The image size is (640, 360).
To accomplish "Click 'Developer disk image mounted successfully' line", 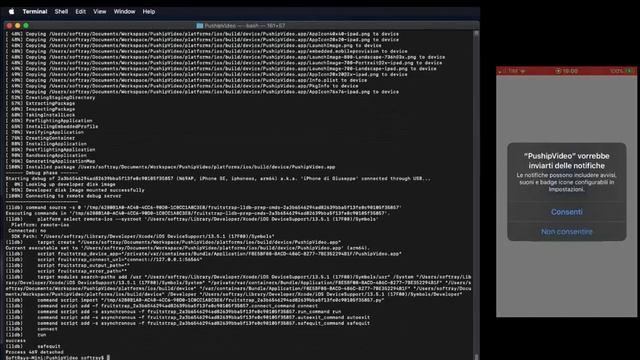I will click(x=75, y=190).
